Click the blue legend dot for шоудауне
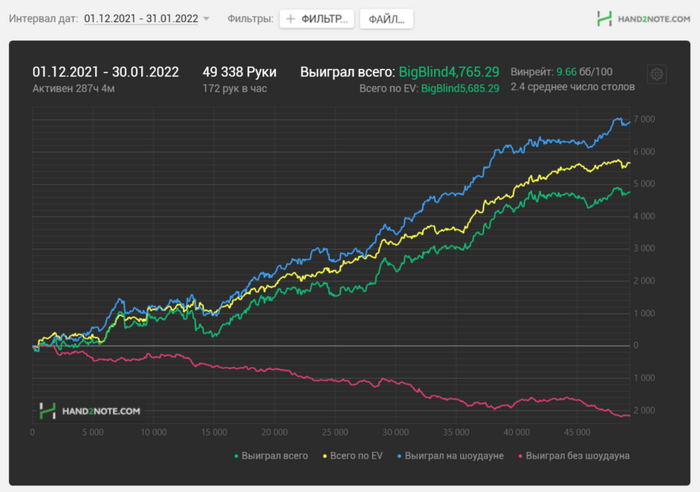Image resolution: width=700 pixels, height=492 pixels. pos(399,456)
